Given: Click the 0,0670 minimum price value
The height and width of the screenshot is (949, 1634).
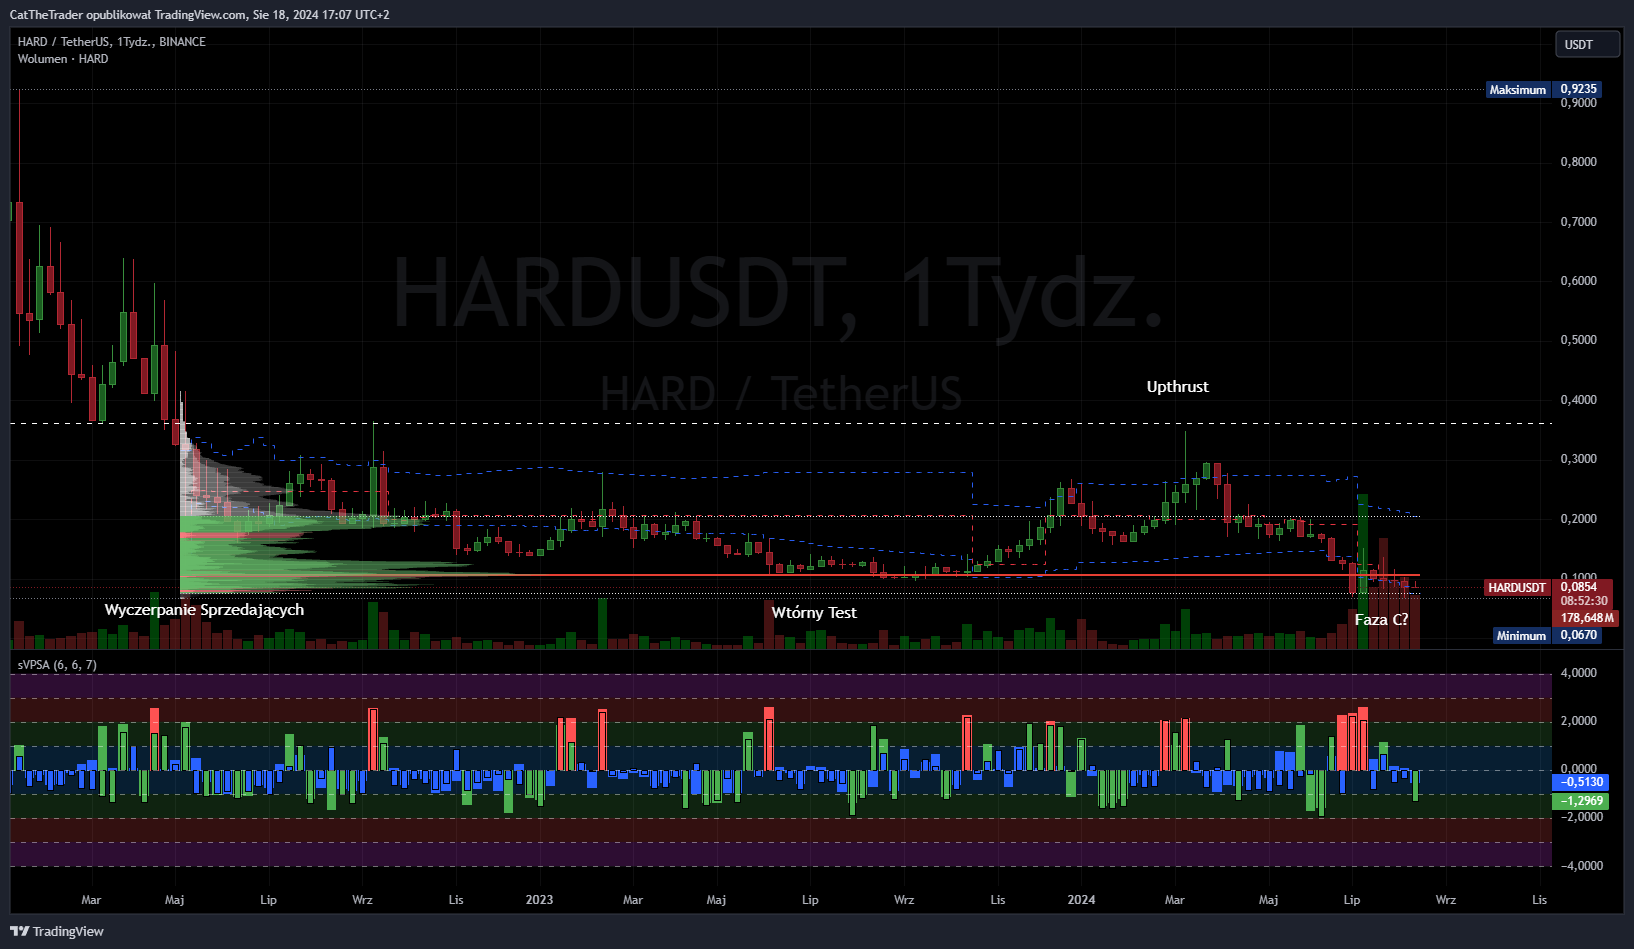Looking at the screenshot, I should point(1579,635).
